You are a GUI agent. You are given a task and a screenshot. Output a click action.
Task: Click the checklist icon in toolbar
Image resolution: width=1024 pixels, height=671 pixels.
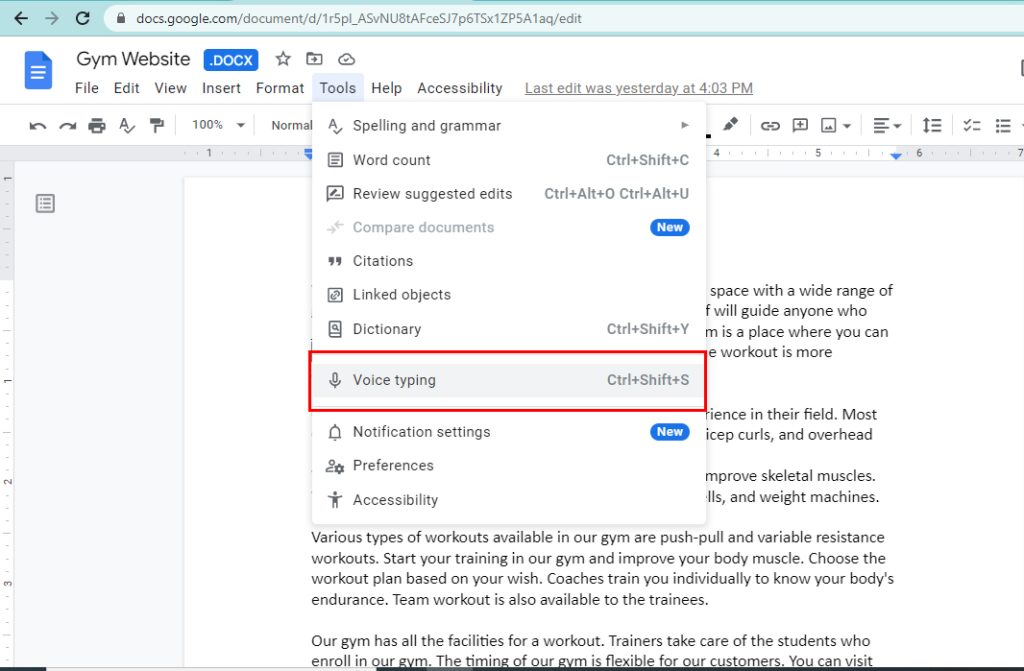[x=972, y=125]
